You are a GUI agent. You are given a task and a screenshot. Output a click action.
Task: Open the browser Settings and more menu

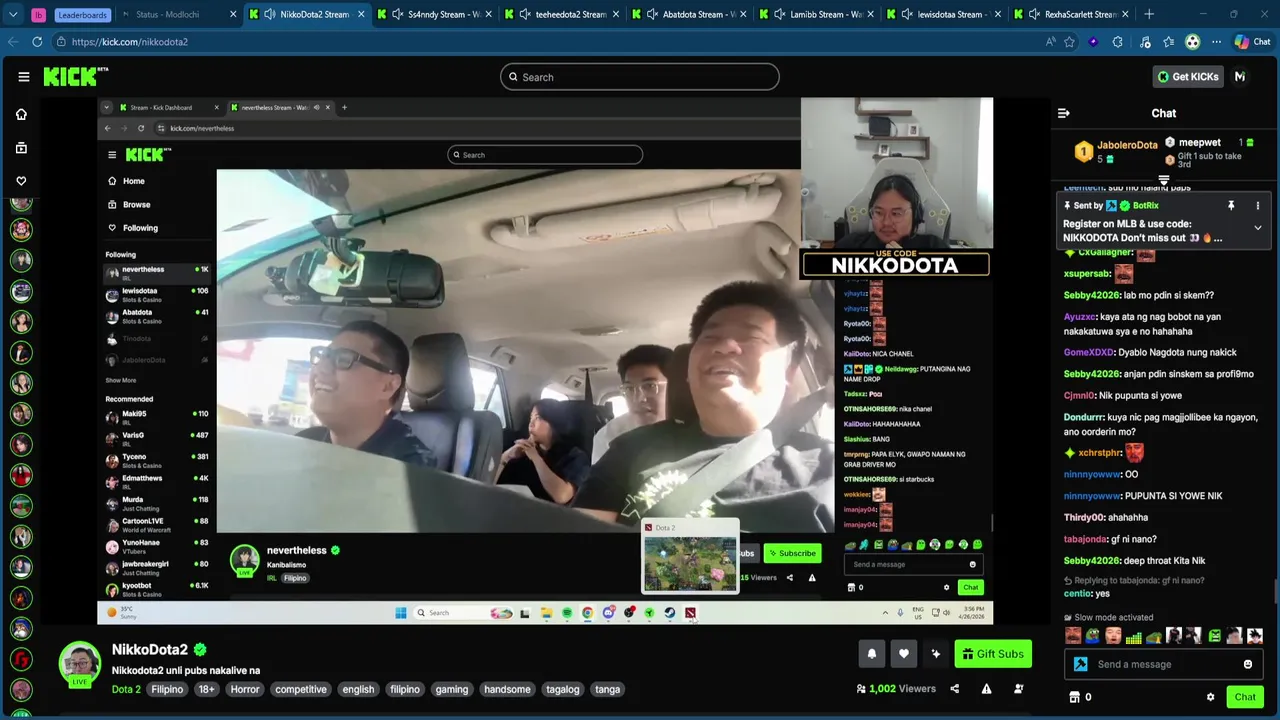point(1216,42)
